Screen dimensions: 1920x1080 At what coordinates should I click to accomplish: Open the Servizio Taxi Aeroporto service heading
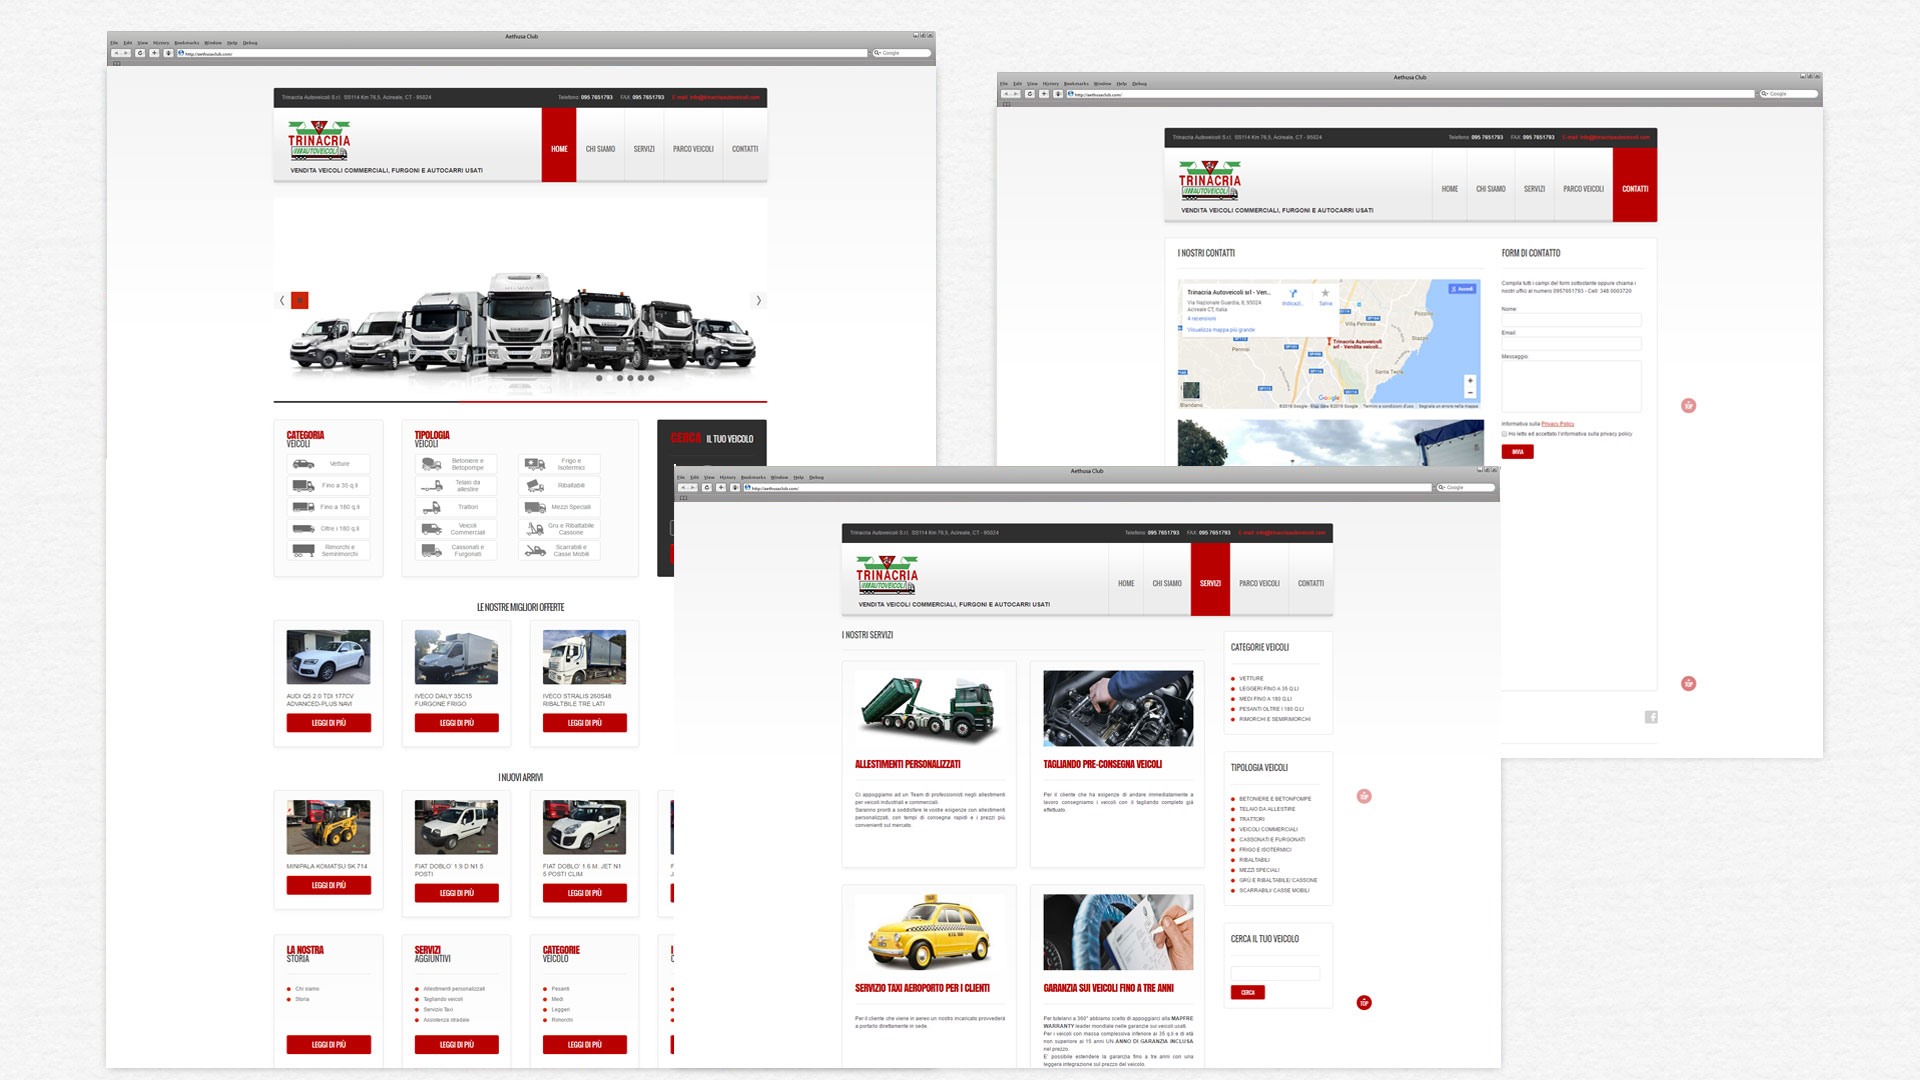(x=922, y=988)
